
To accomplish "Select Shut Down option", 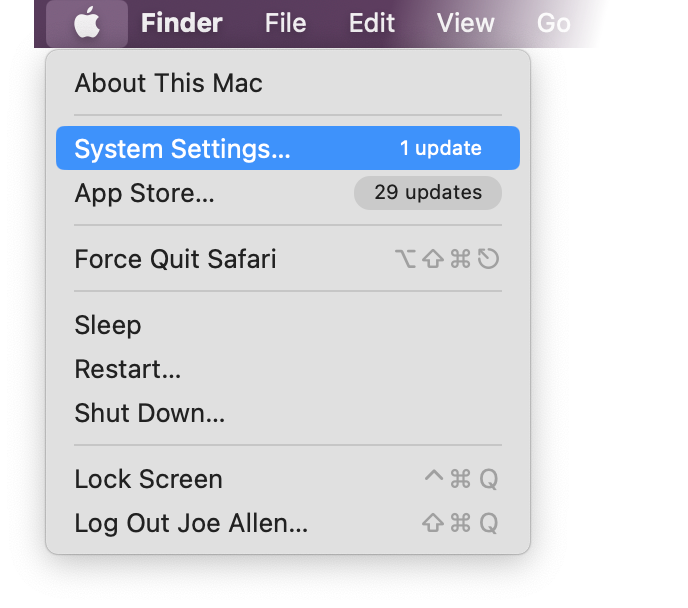I will (149, 412).
